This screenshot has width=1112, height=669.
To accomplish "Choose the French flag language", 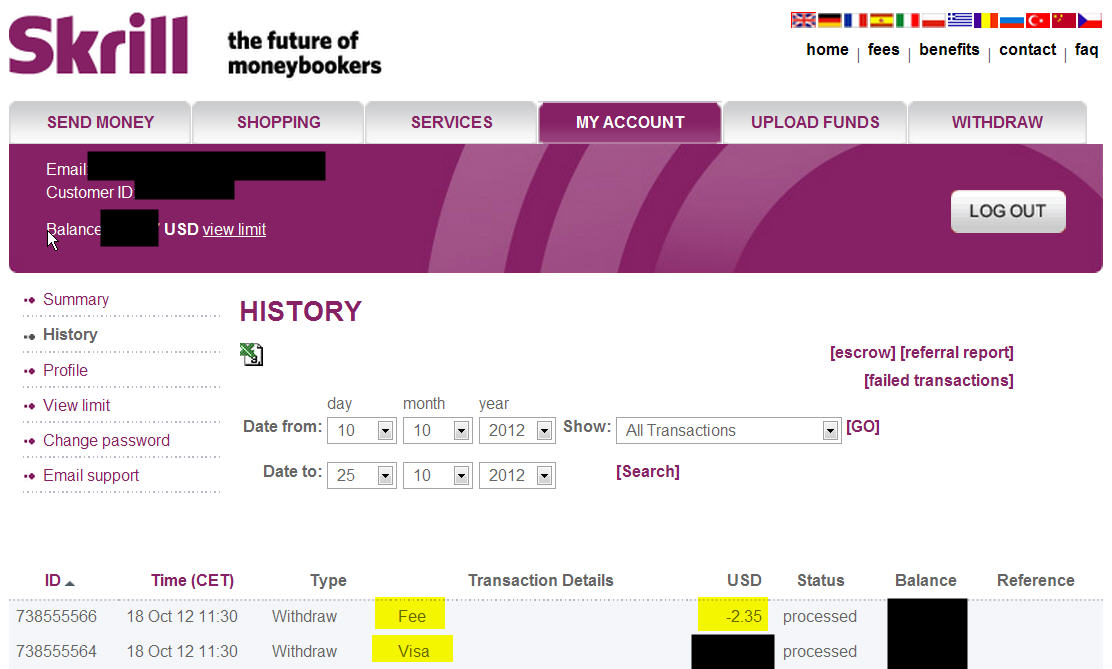I will pyautogui.click(x=855, y=20).
